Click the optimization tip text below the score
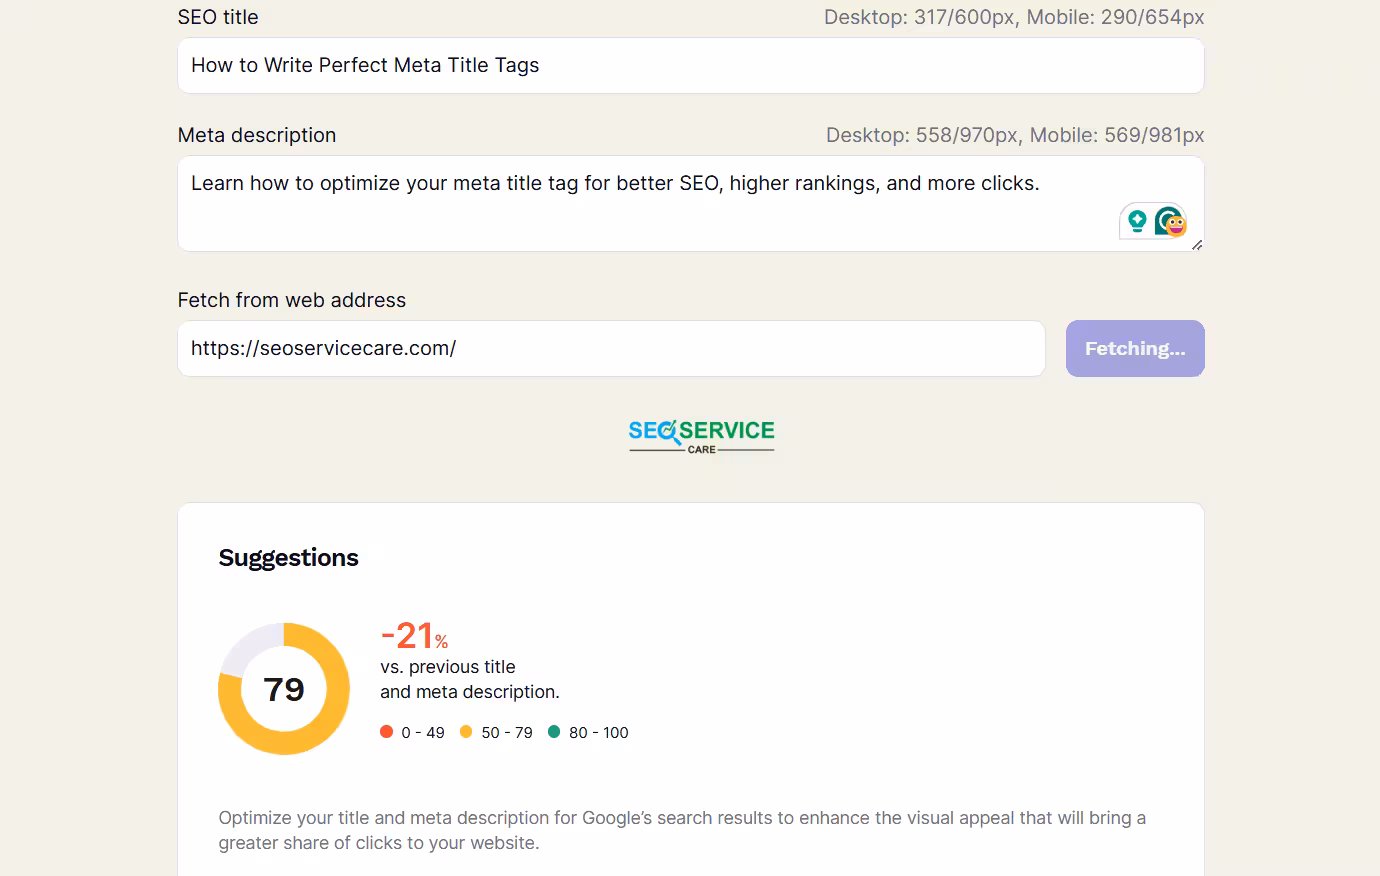 coord(682,830)
